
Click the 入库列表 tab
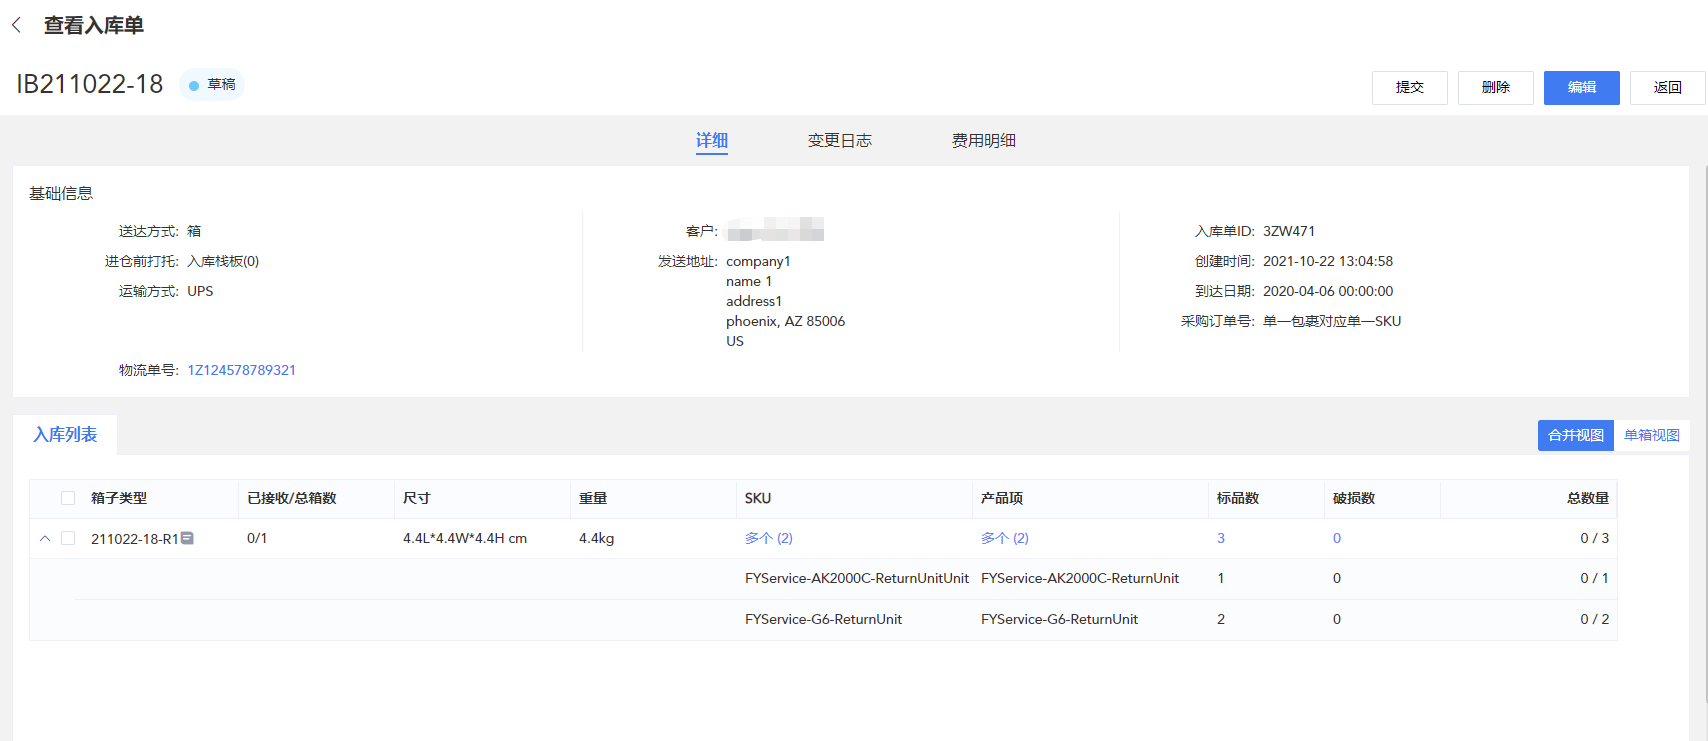click(x=65, y=435)
